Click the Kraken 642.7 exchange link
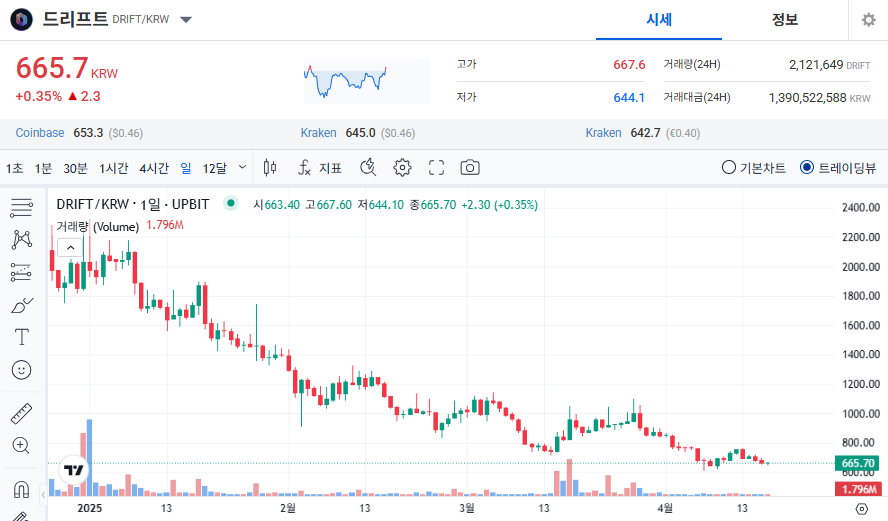 [x=603, y=133]
